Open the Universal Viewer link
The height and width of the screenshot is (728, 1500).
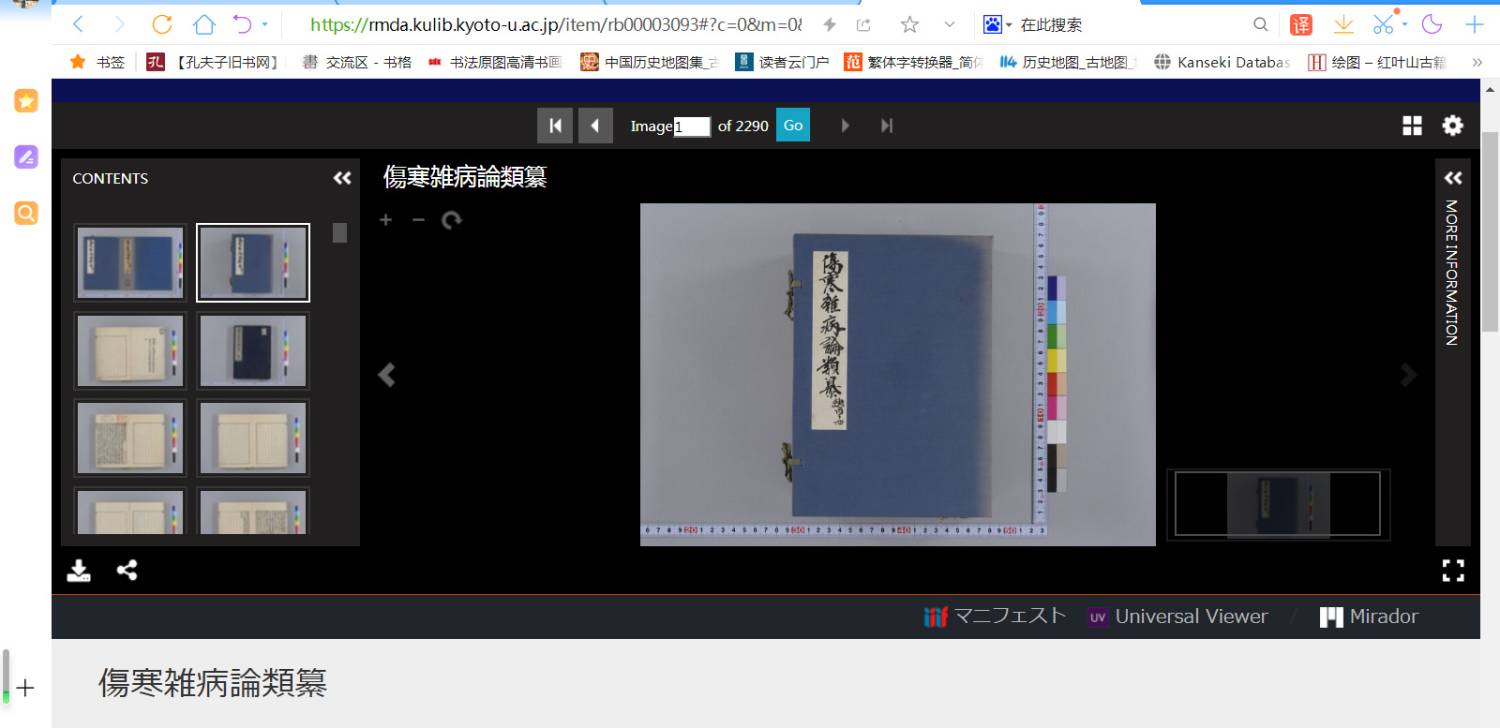[1178, 617]
